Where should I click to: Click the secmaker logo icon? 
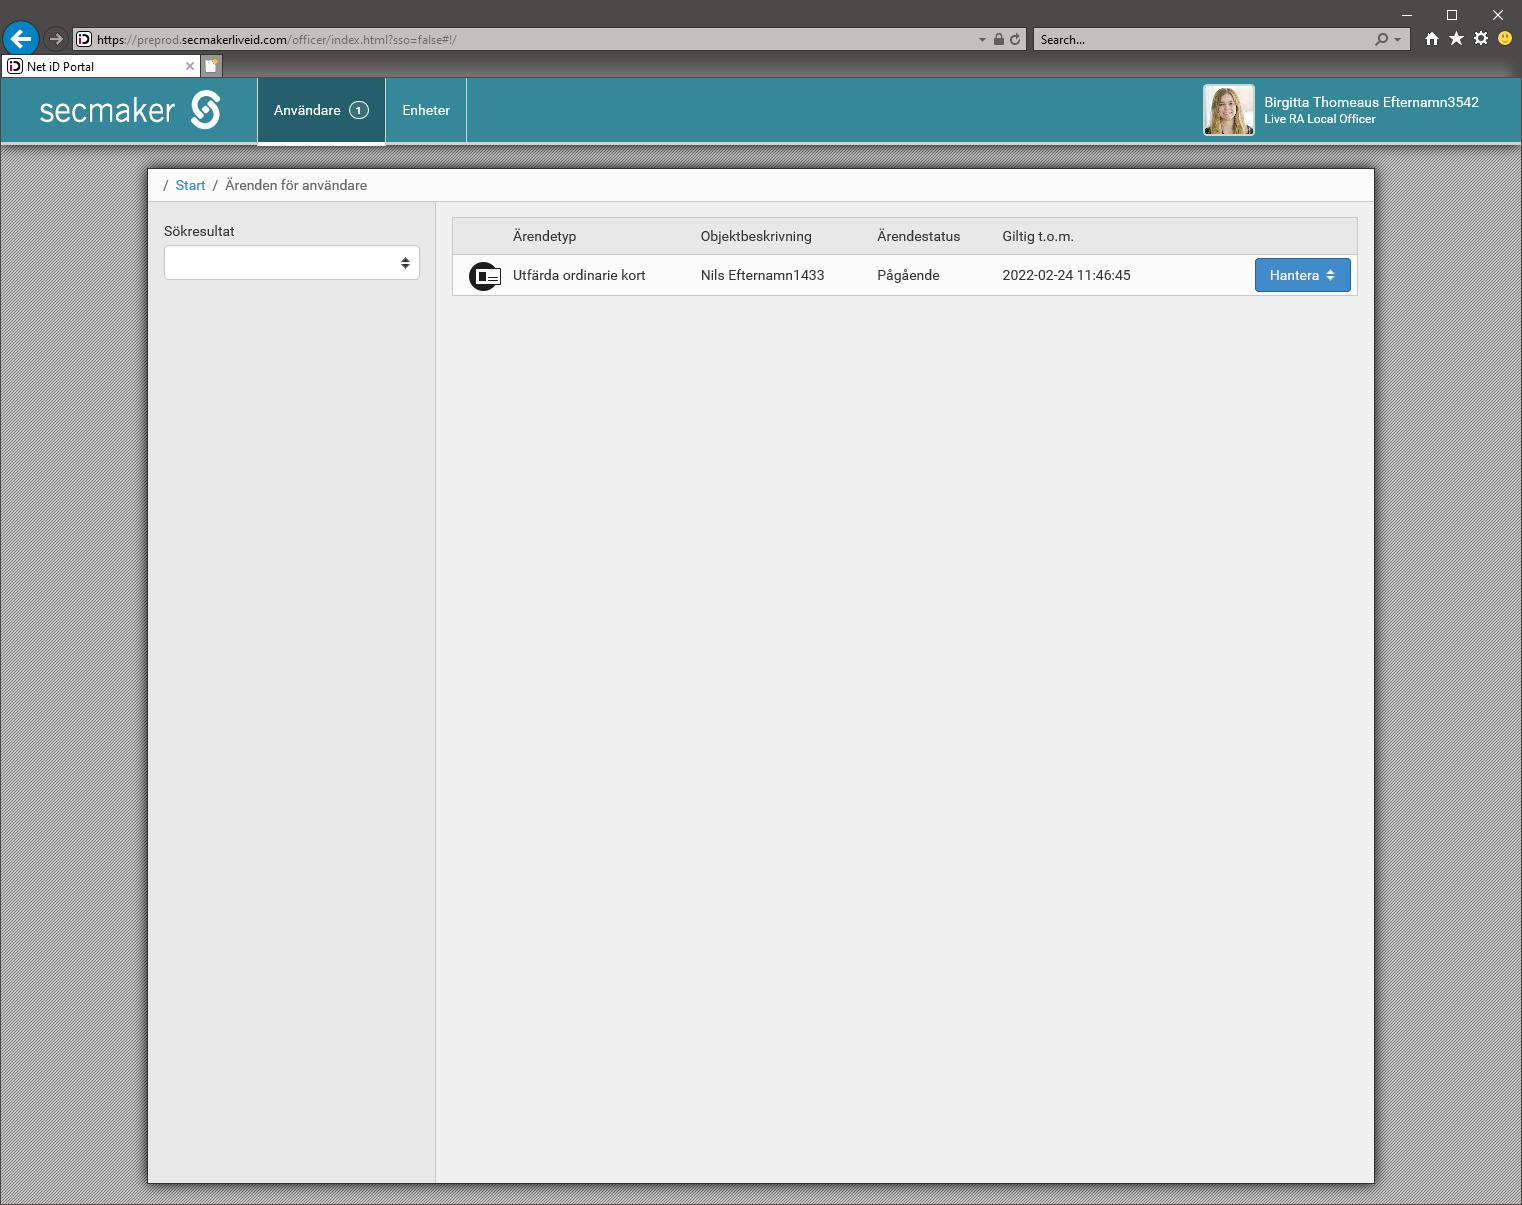[x=205, y=110]
